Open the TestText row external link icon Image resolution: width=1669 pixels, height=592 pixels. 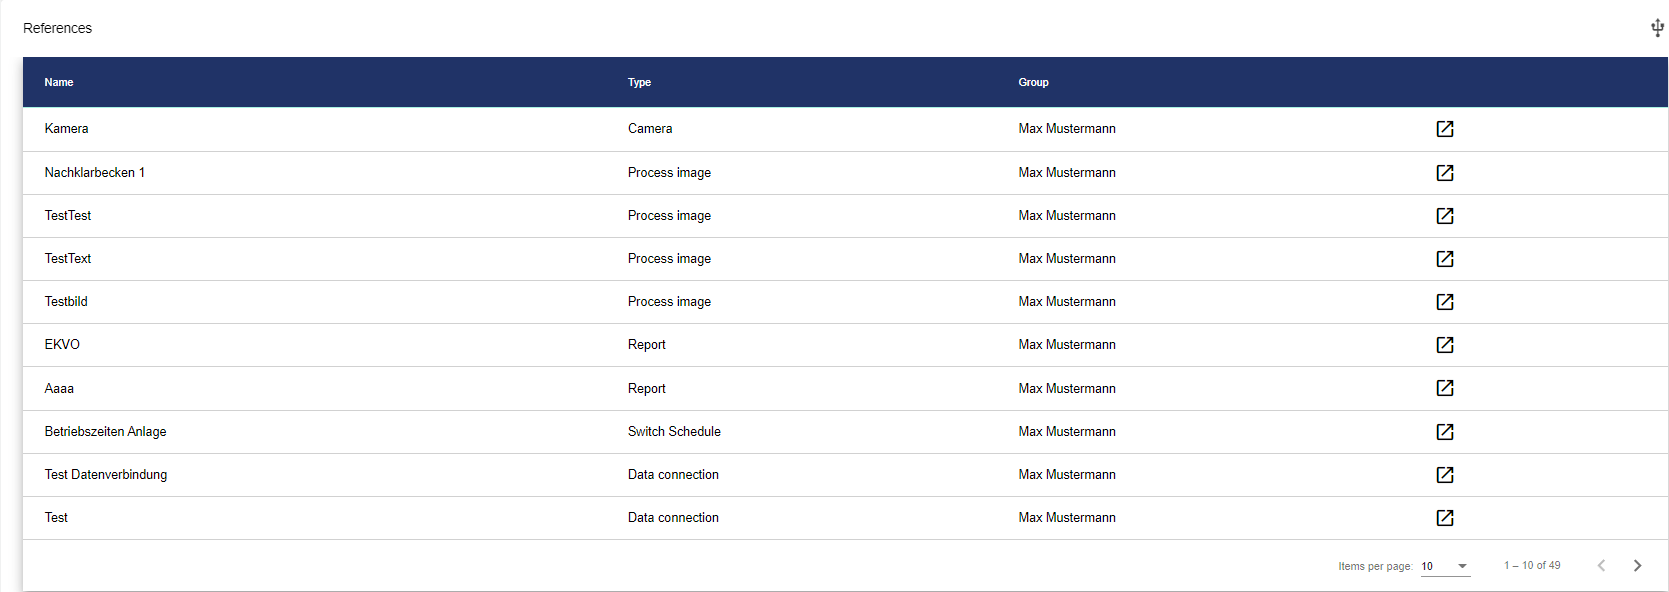[1445, 259]
